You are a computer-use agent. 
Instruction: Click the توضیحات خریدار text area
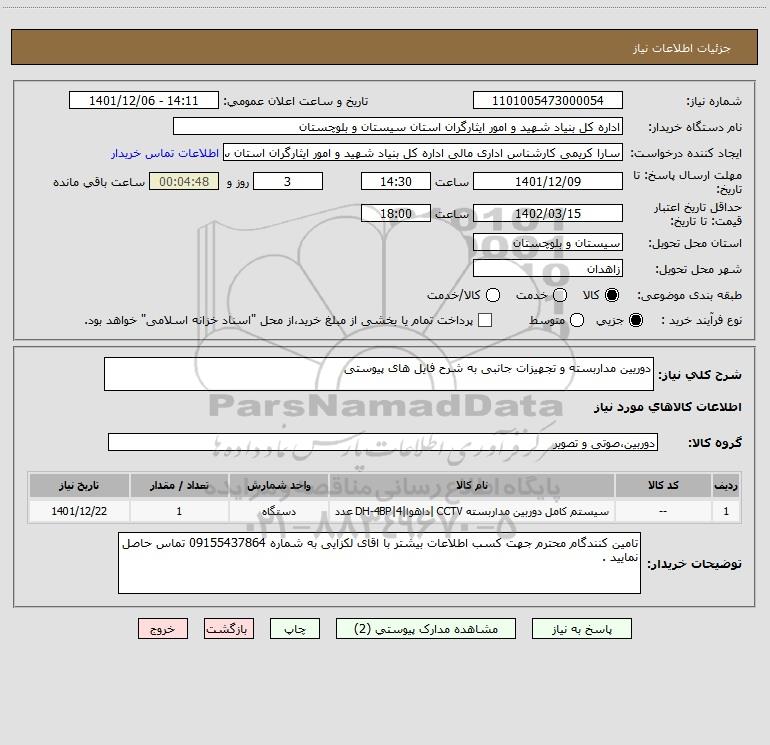[x=379, y=563]
